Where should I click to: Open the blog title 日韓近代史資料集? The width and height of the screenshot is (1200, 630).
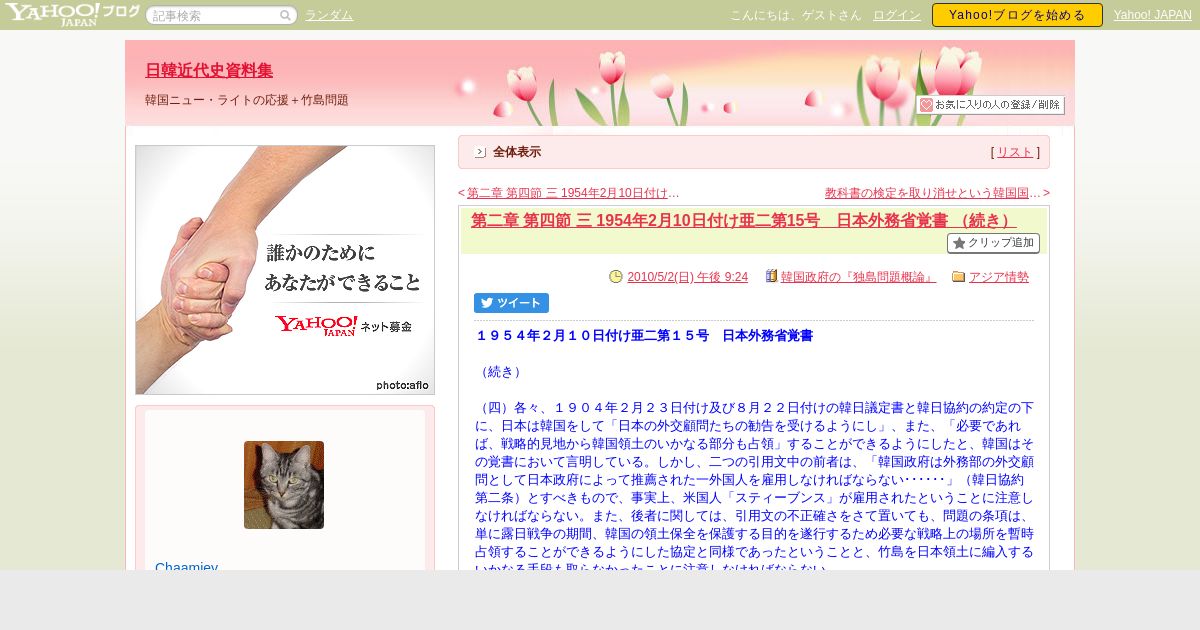point(209,70)
